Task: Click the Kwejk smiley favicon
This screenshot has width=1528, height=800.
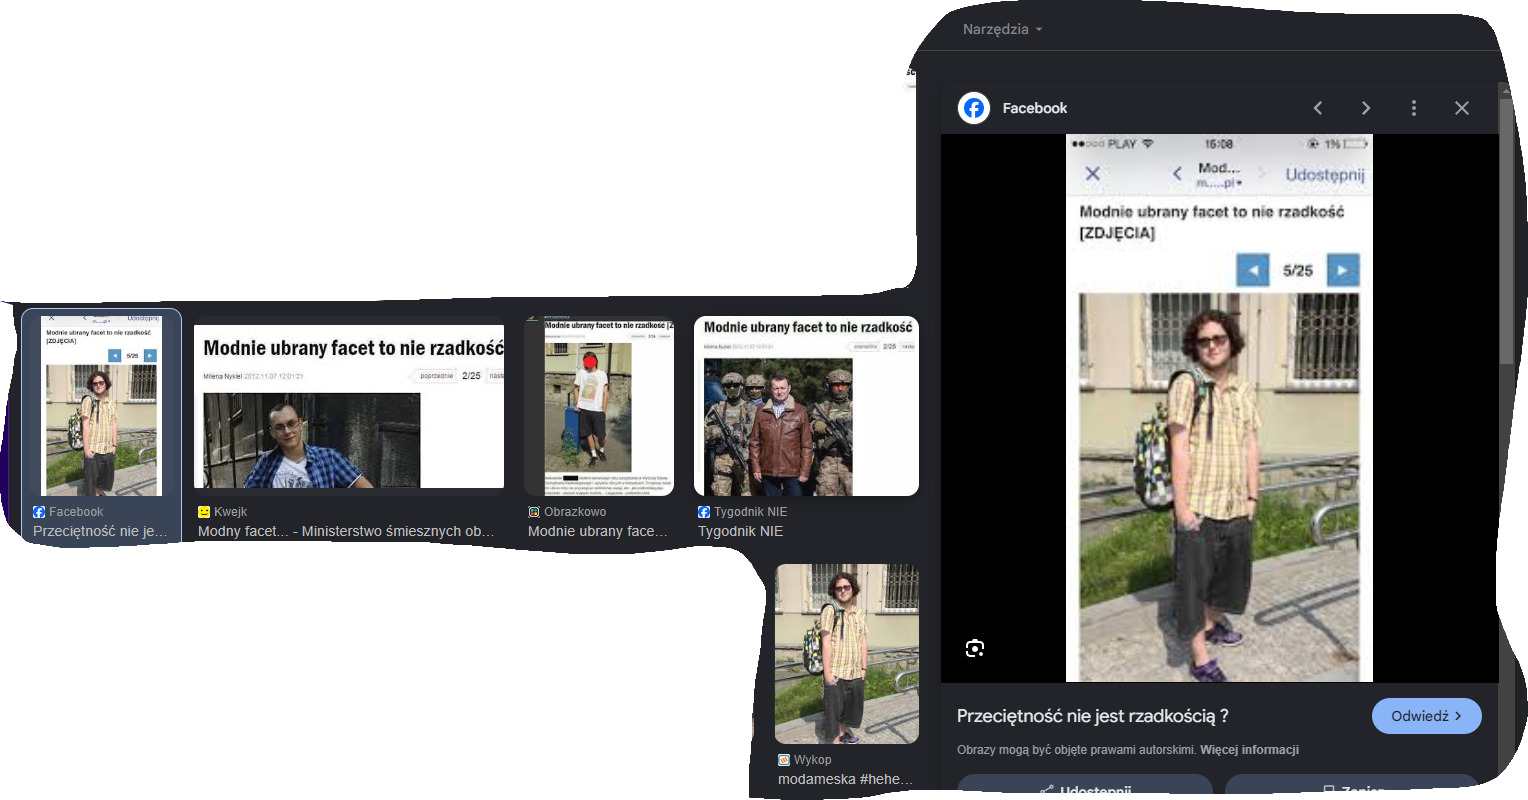Action: (204, 512)
